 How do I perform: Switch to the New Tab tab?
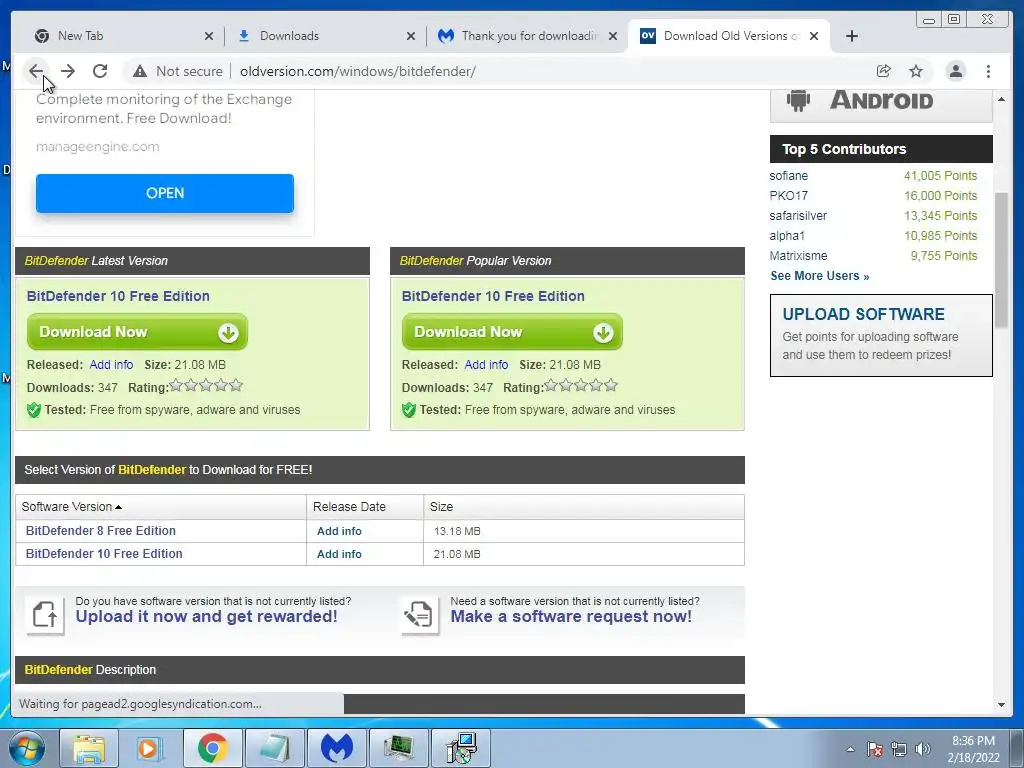point(118,36)
